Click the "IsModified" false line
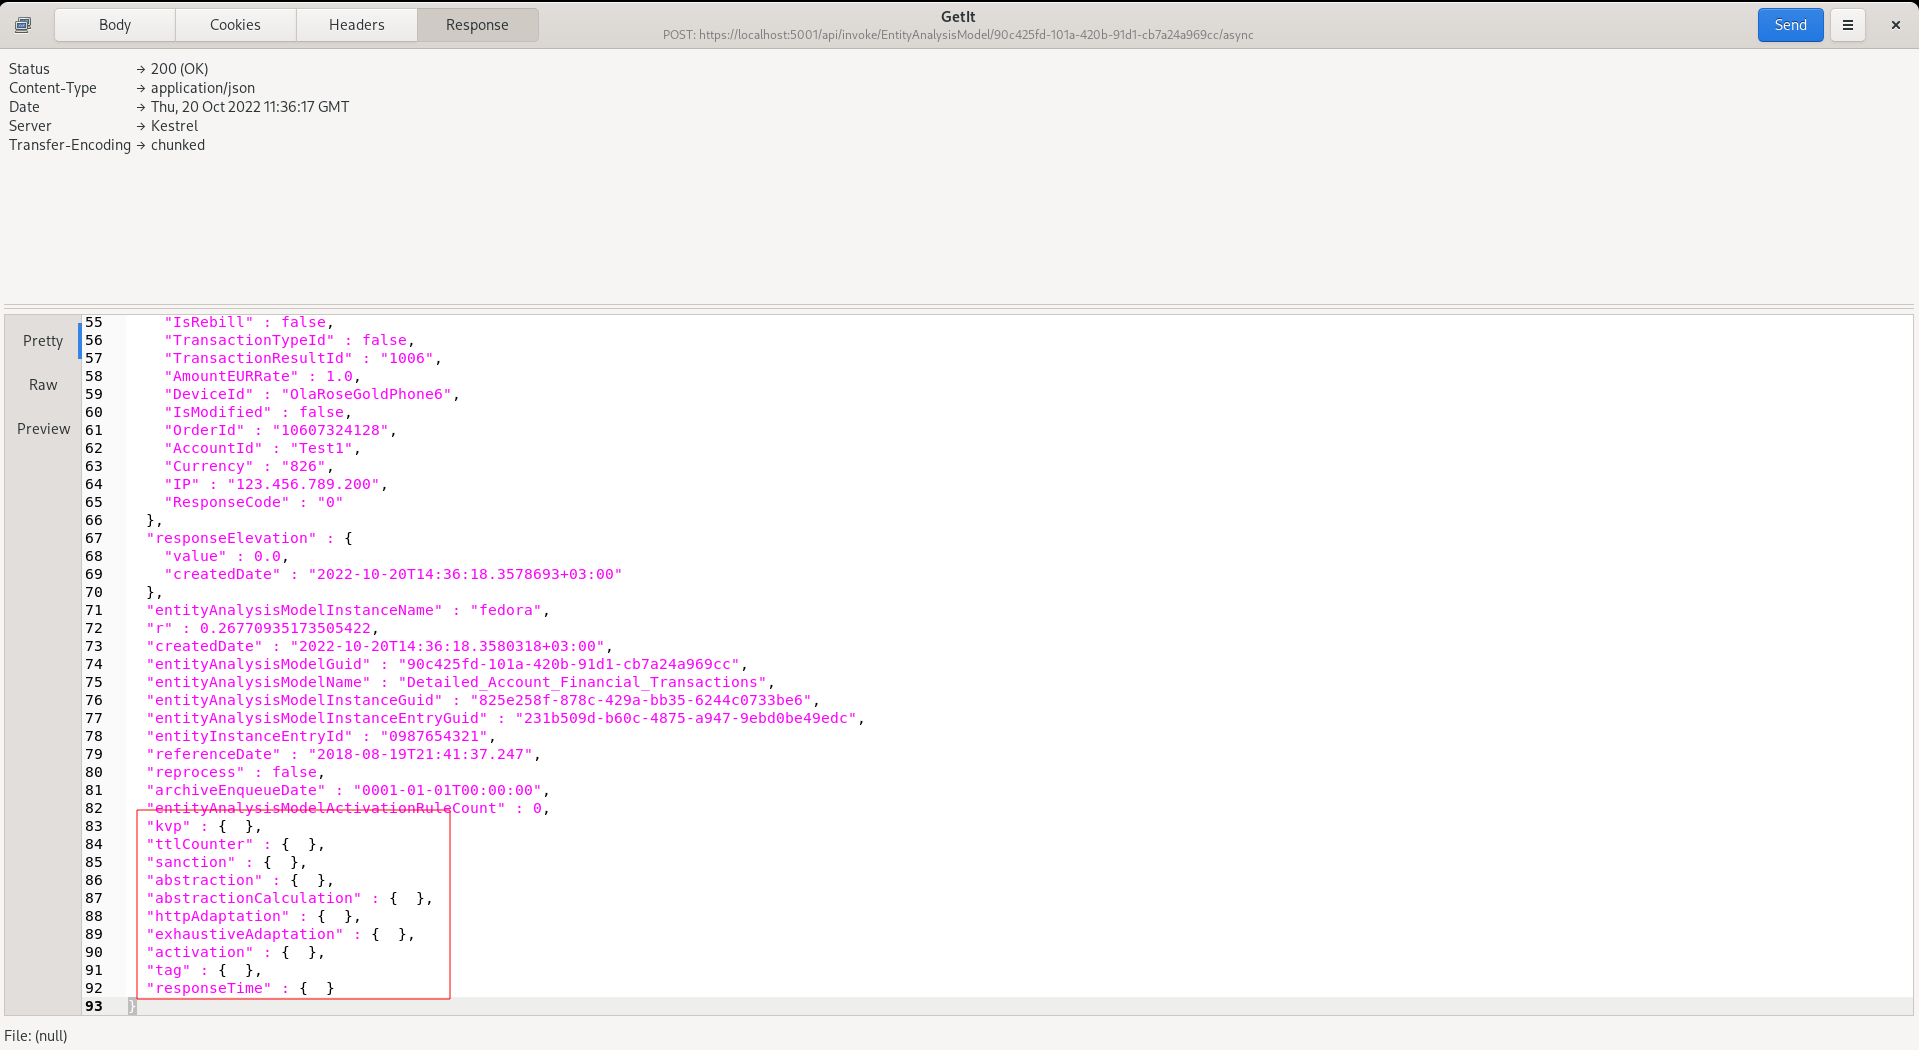 [x=258, y=412]
